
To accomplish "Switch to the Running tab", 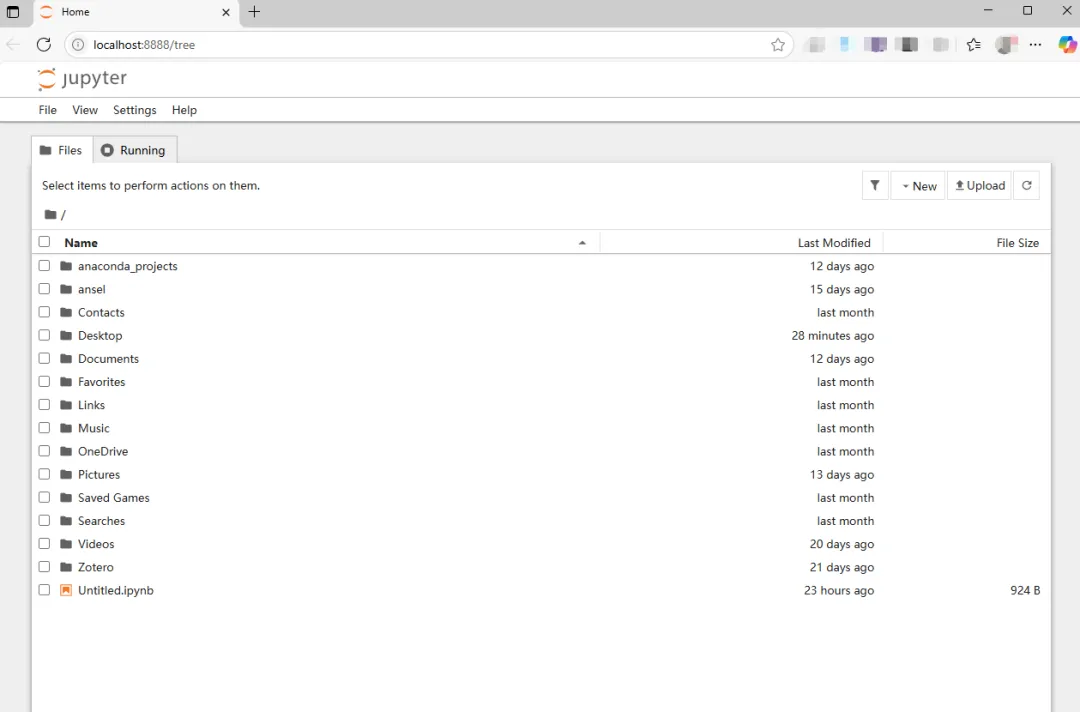I will point(135,150).
